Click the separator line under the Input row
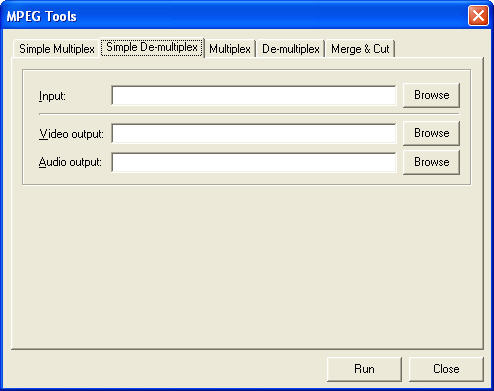Screen dimensions: 494x391 (249, 114)
